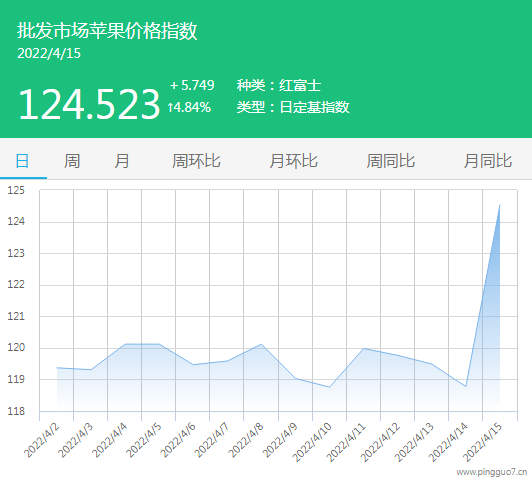Switch to the 月环比 tab
Image resolution: width=532 pixels, height=481 pixels.
[x=293, y=161]
